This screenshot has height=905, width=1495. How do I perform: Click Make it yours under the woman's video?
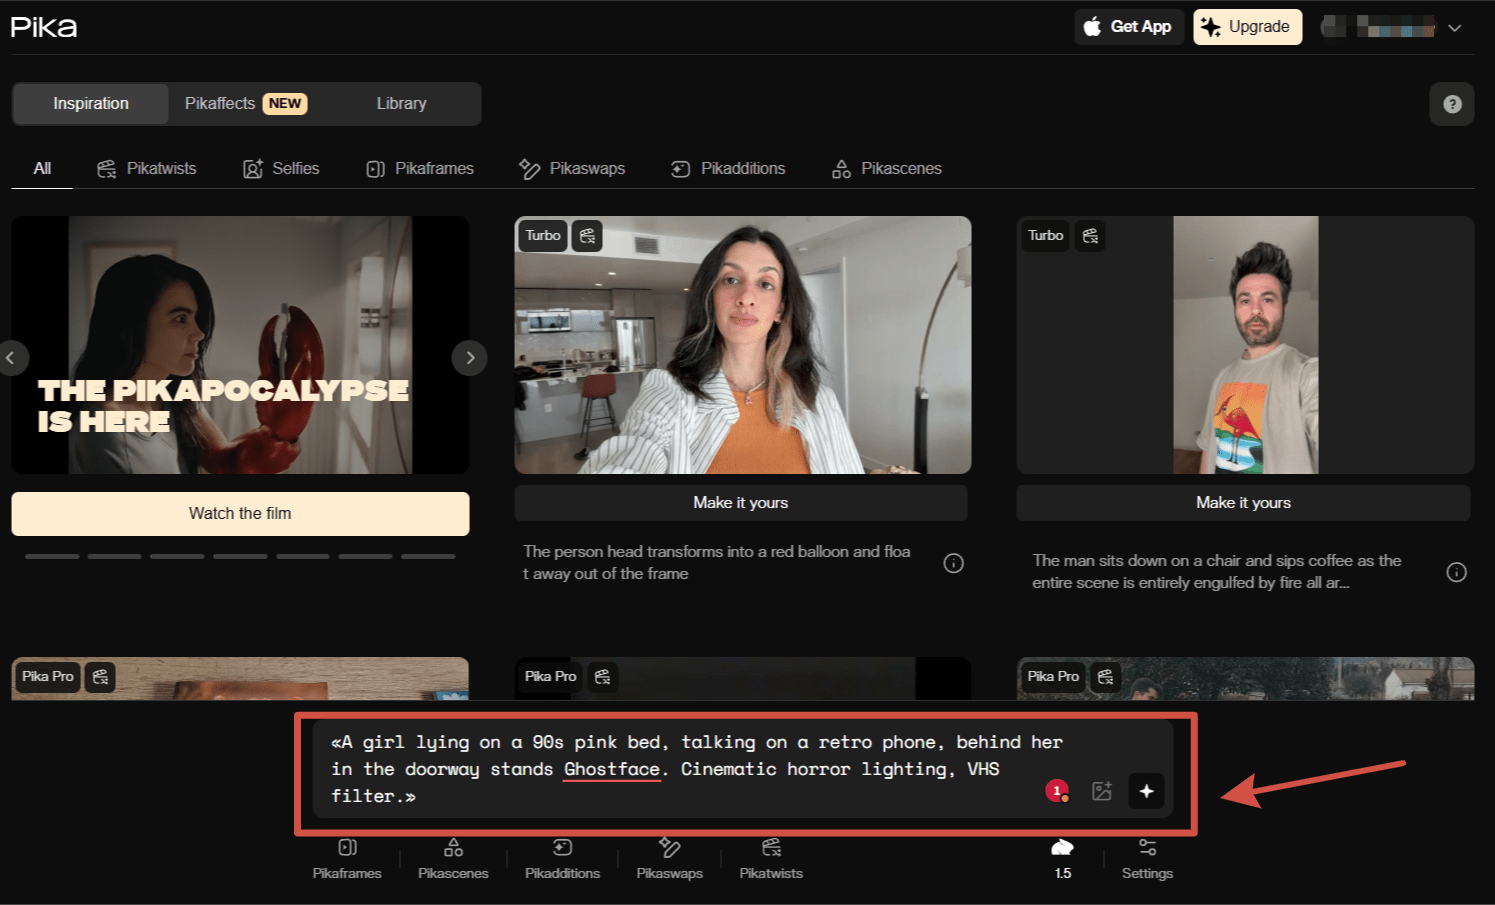coord(741,503)
